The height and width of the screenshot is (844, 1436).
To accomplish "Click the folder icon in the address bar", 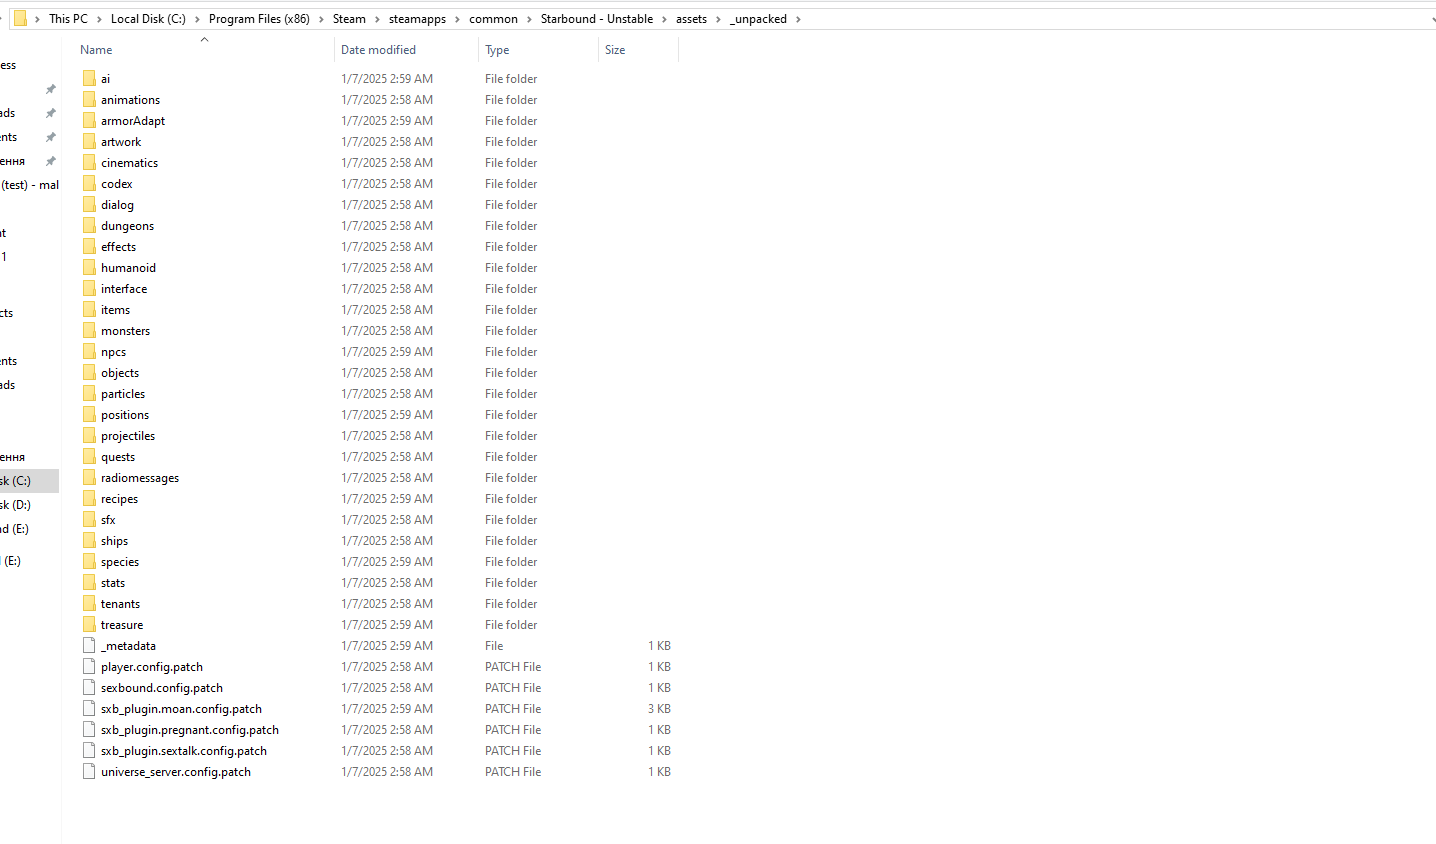I will coord(20,19).
